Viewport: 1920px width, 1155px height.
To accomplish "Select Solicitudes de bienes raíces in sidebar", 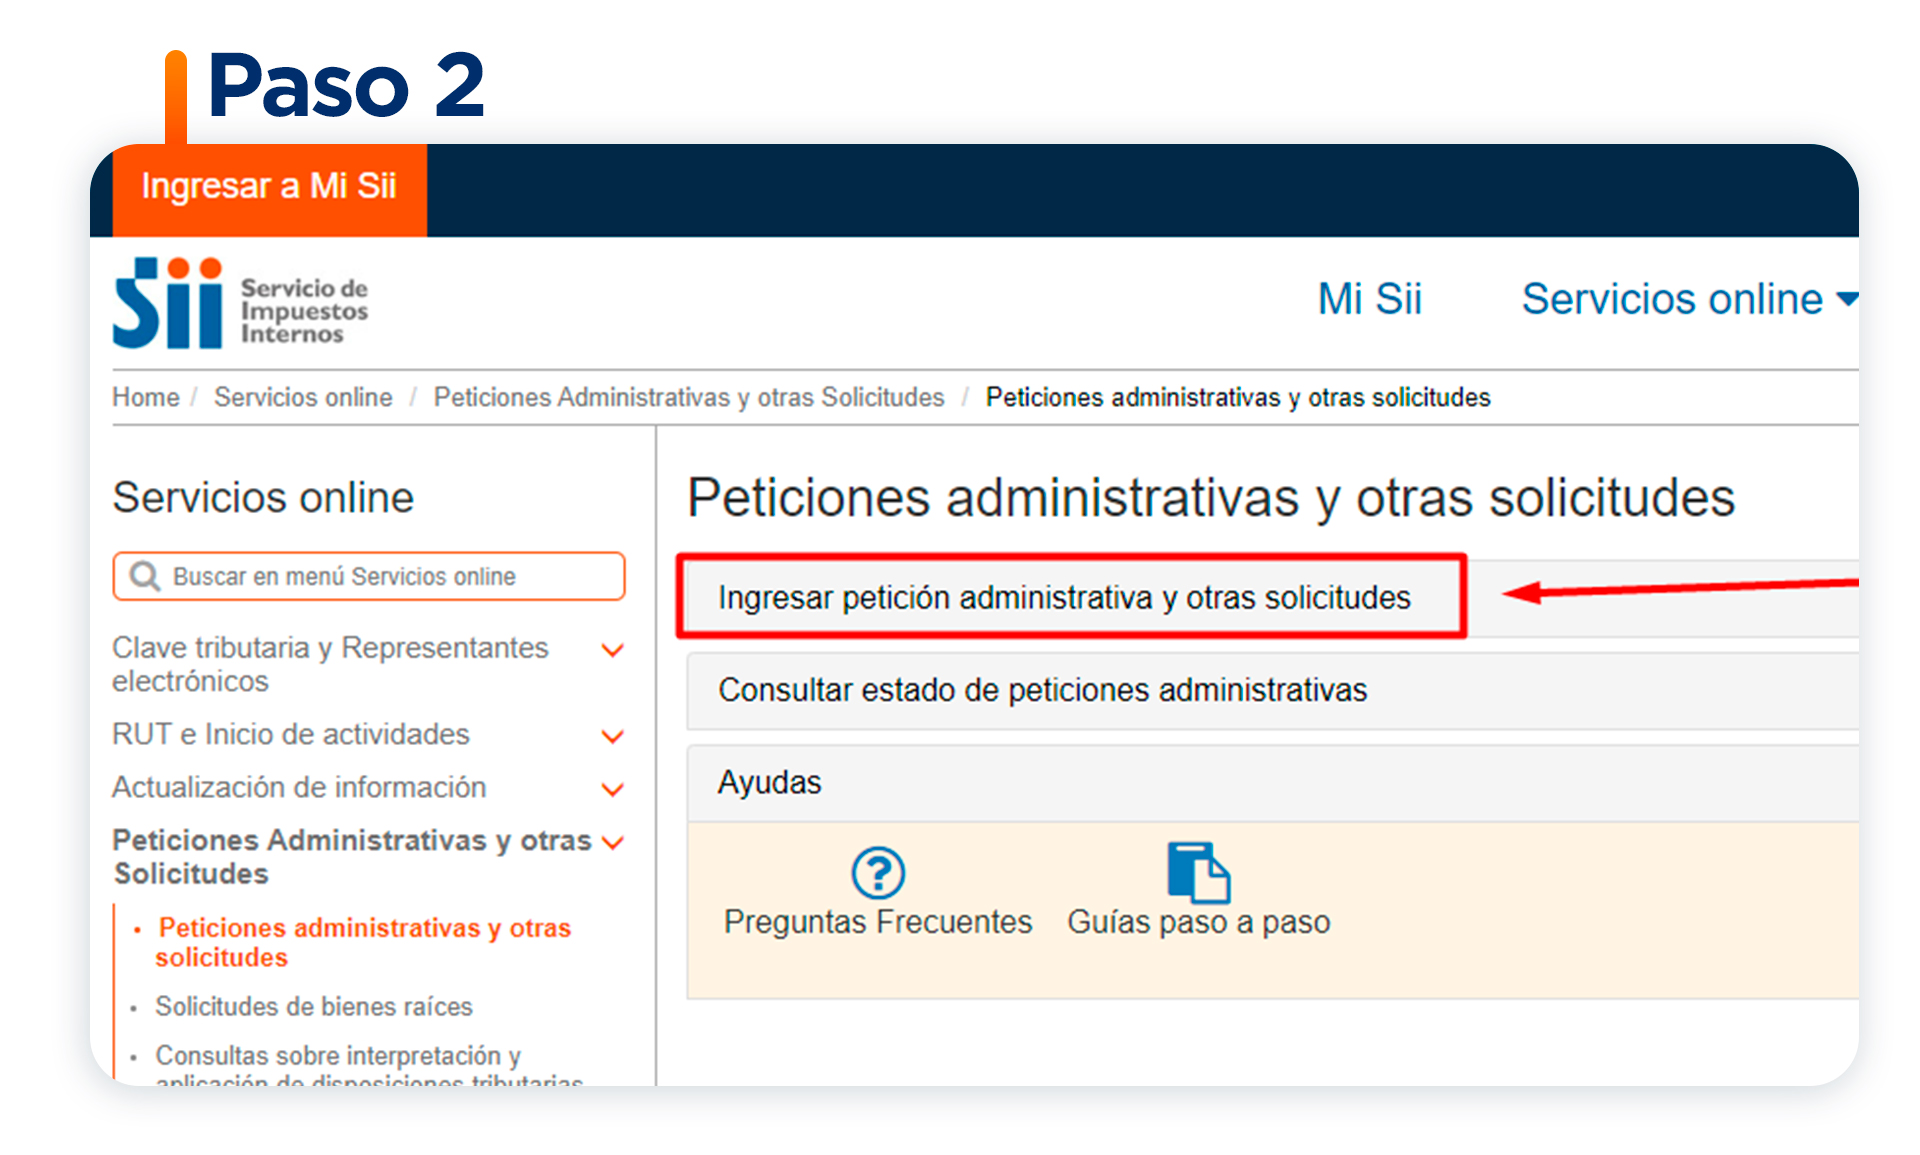I will point(315,1007).
